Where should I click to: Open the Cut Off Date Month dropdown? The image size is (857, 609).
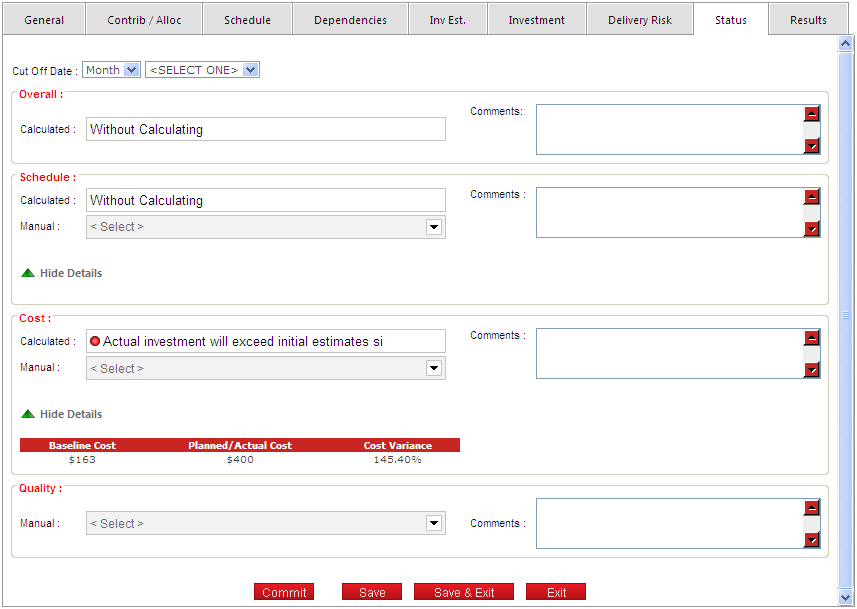pyautogui.click(x=132, y=70)
